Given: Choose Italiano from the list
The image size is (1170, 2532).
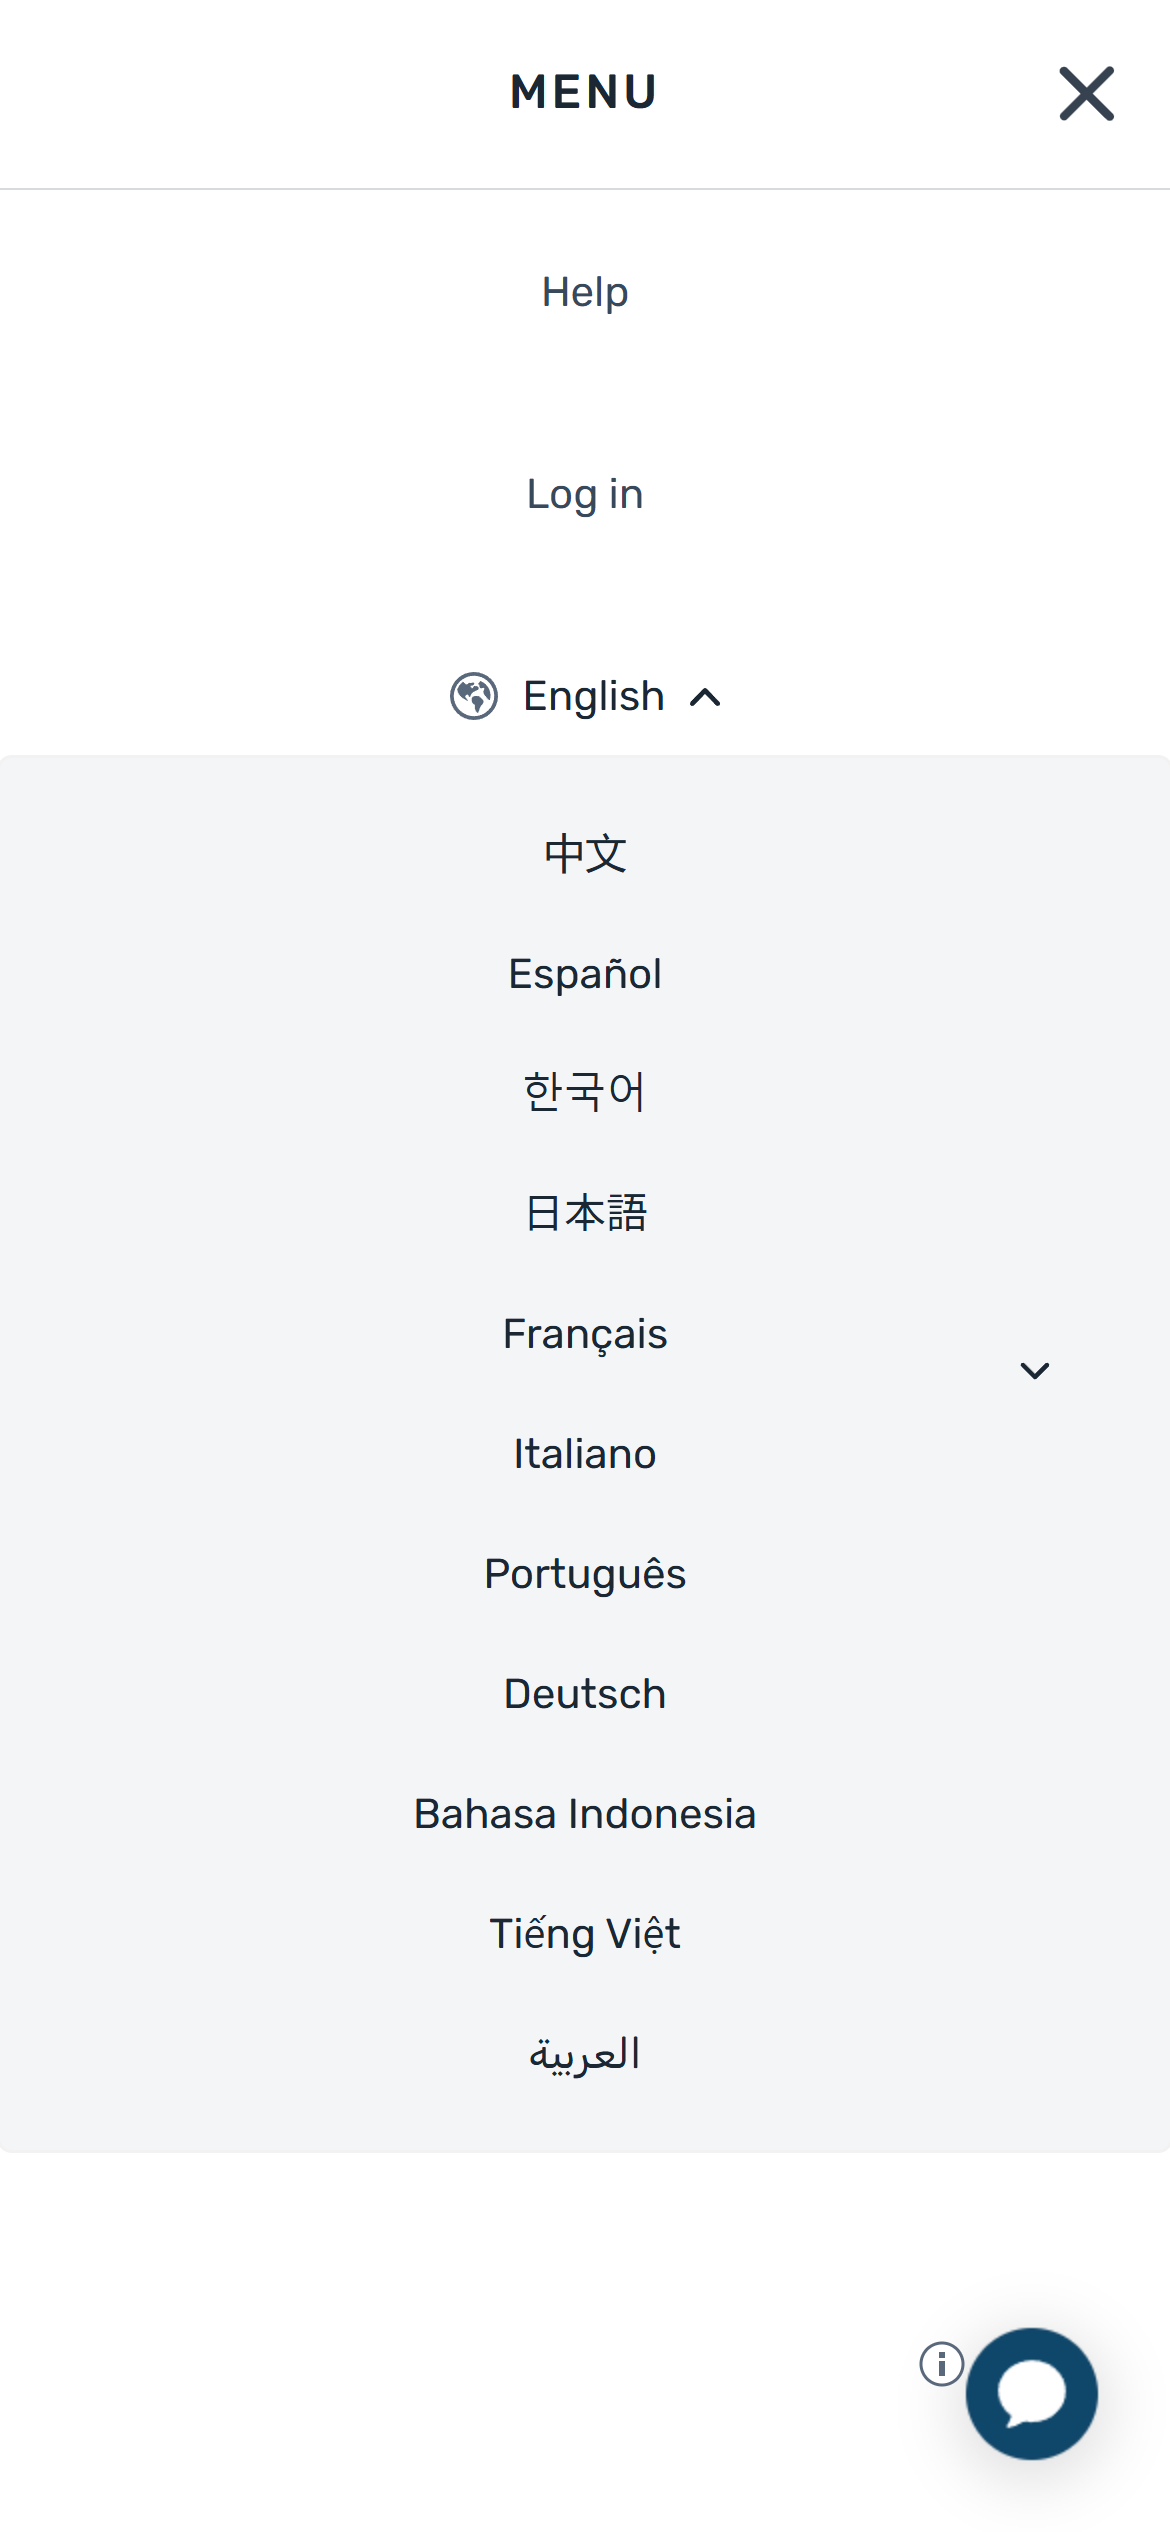Looking at the screenshot, I should [585, 1454].
